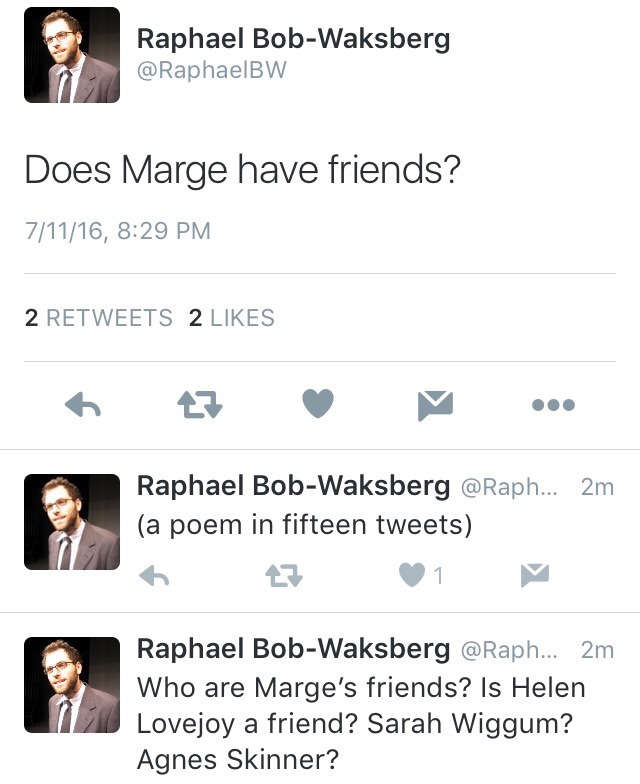Like the 'a poem in fifteen tweets' reply

click(411, 575)
